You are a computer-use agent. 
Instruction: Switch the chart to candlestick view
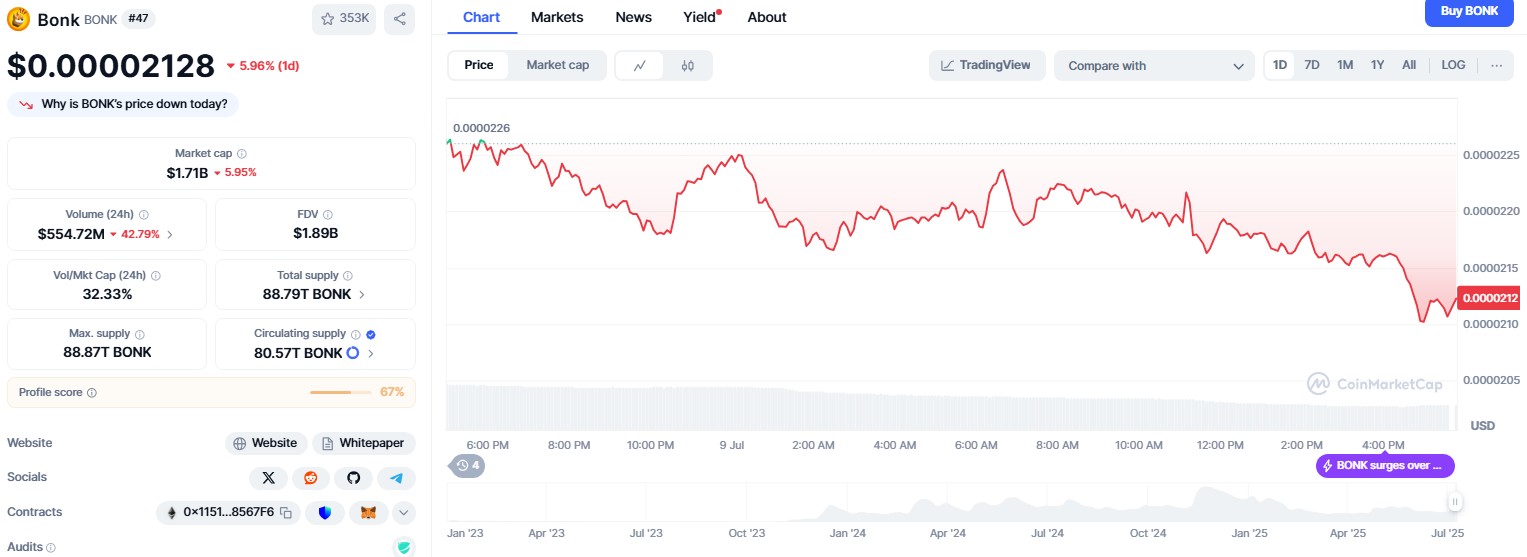click(x=687, y=66)
